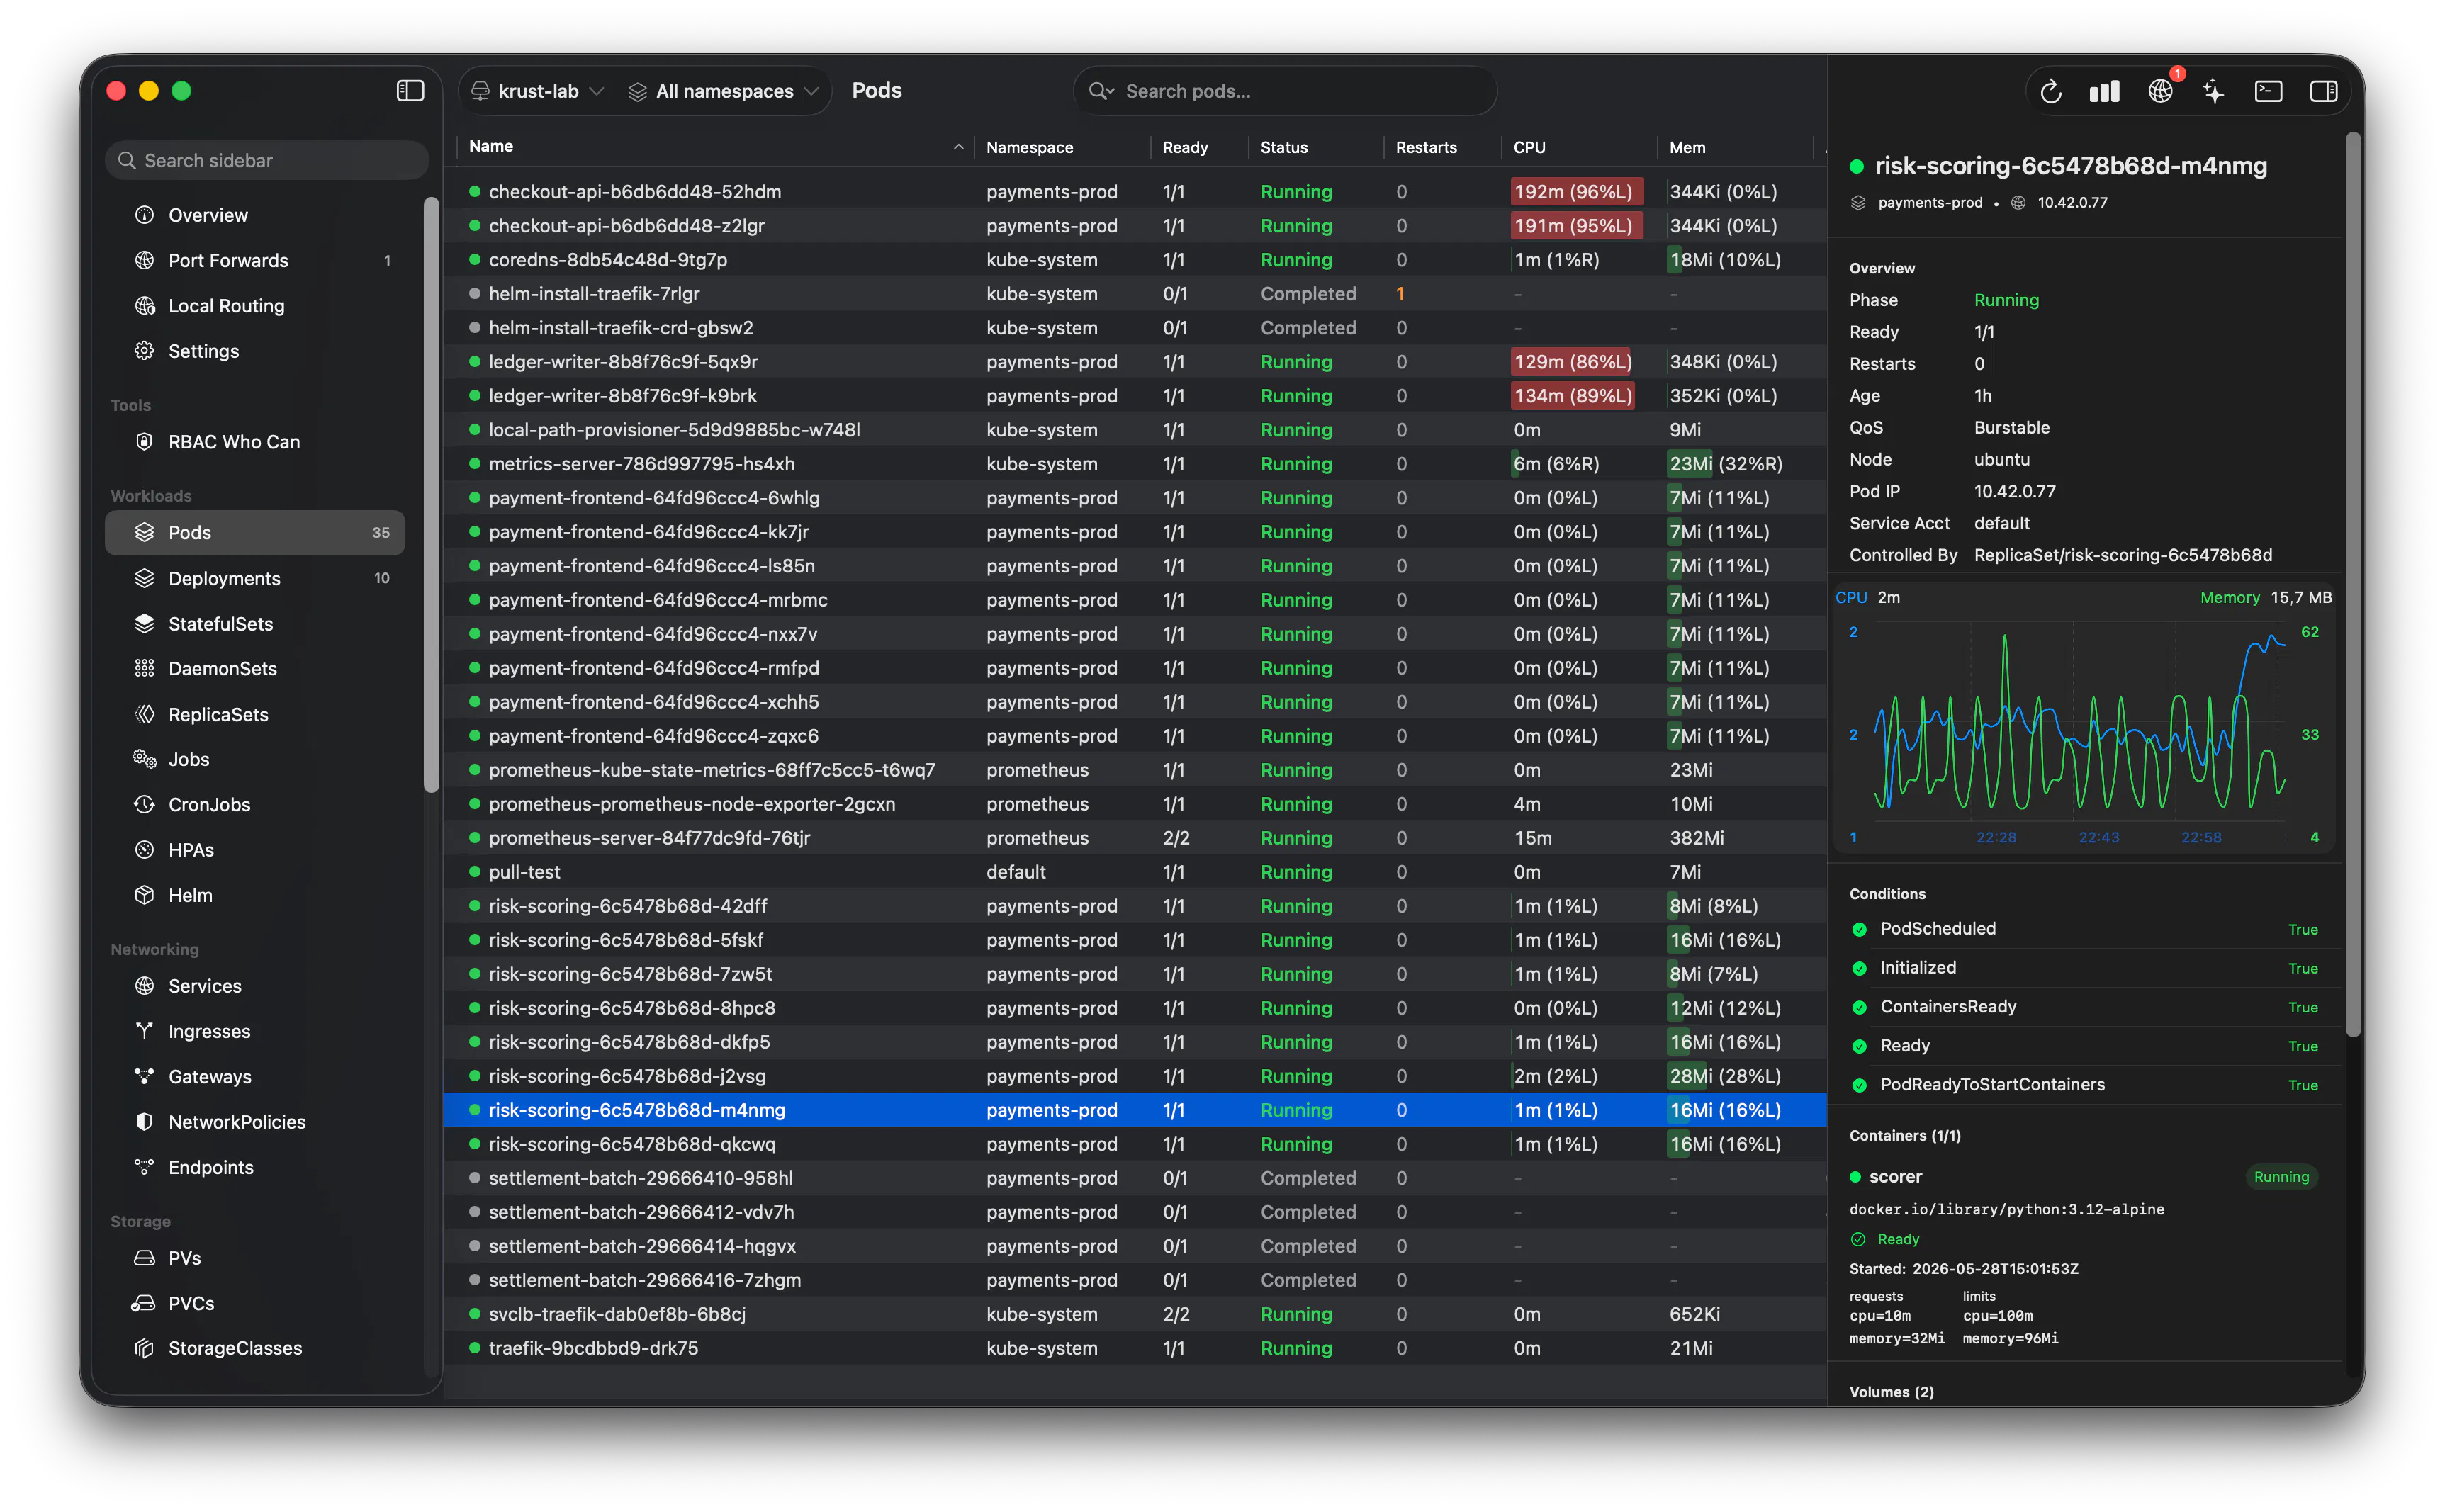Open Jobs in the sidebar
The height and width of the screenshot is (1512, 2445).
(x=255, y=759)
